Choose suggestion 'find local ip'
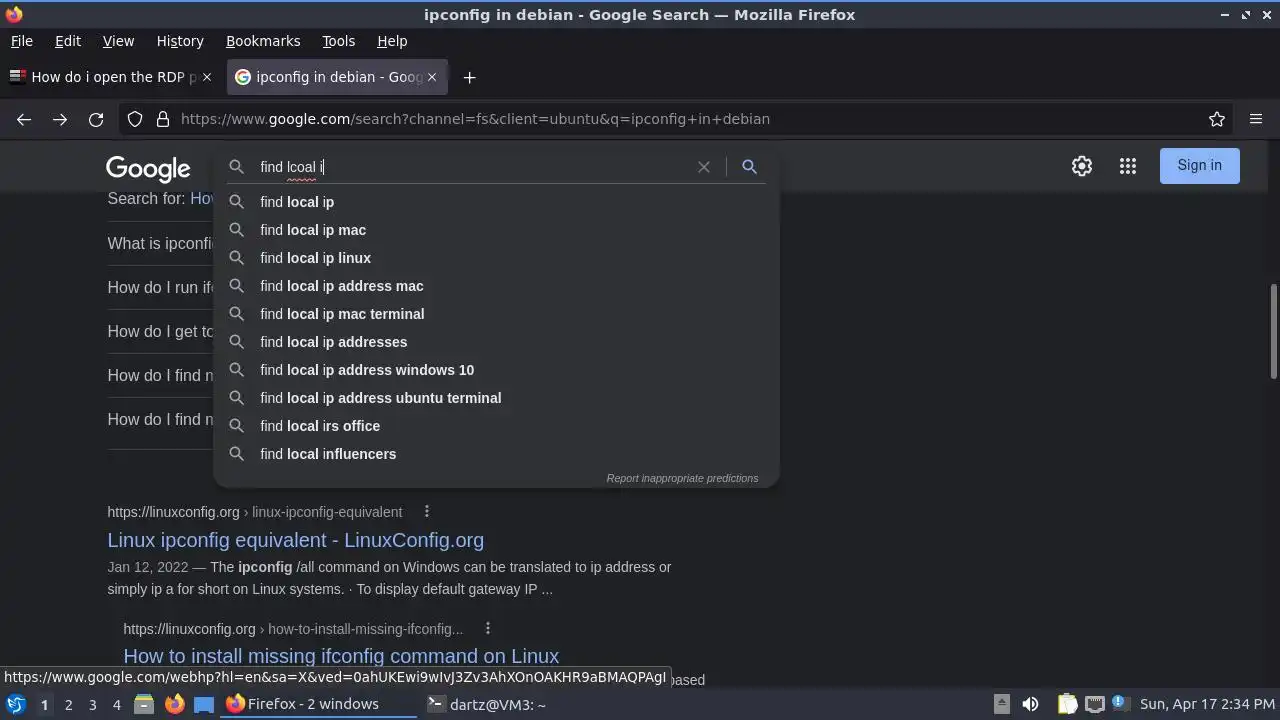Screen dimensions: 1280x720 click(496, 202)
